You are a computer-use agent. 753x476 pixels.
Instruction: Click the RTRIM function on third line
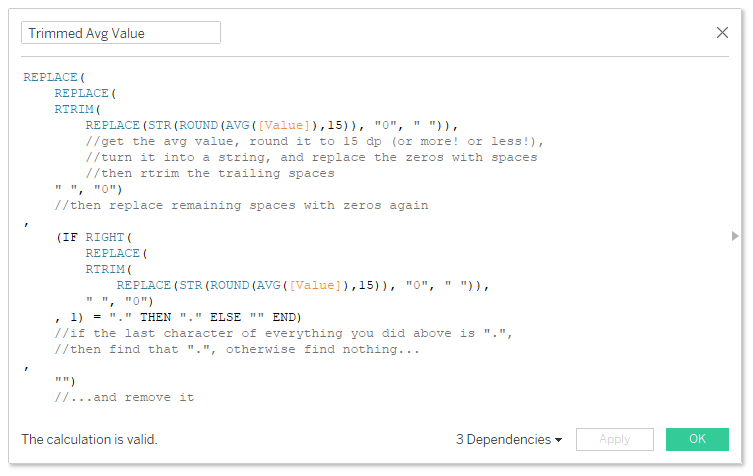click(x=74, y=109)
